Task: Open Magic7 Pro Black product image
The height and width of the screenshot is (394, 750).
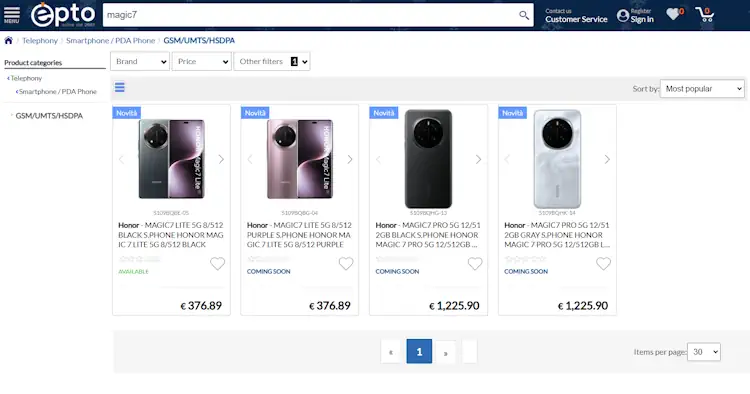Action: [x=428, y=159]
